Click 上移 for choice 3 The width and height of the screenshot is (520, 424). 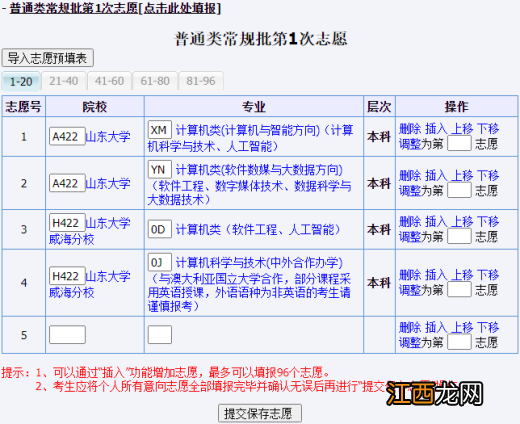[462, 221]
